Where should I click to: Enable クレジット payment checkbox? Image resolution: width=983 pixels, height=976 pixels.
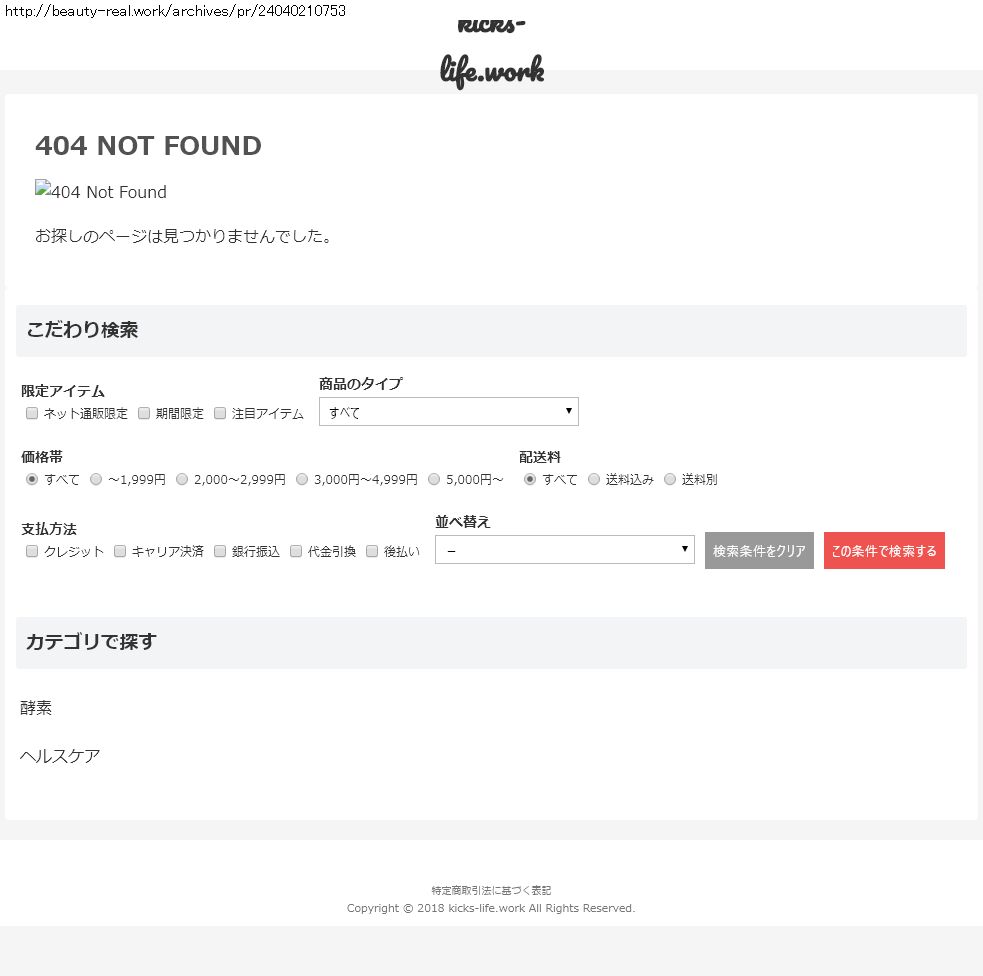[32, 551]
